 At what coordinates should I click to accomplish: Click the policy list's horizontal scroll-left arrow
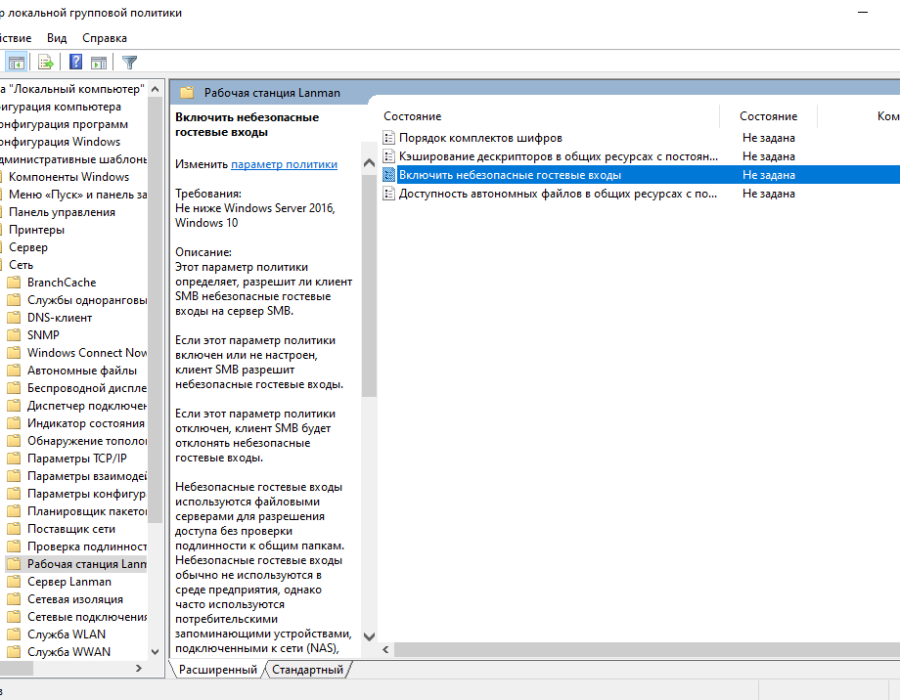(386, 650)
